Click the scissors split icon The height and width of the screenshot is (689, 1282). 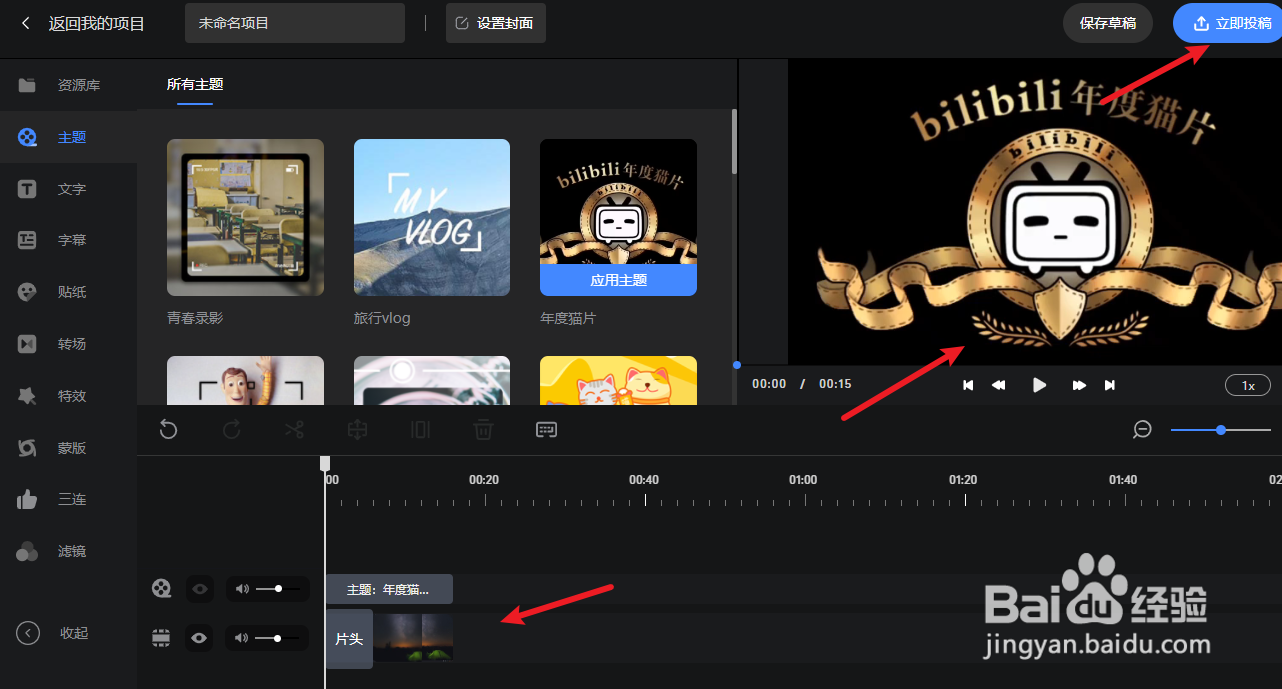point(294,430)
